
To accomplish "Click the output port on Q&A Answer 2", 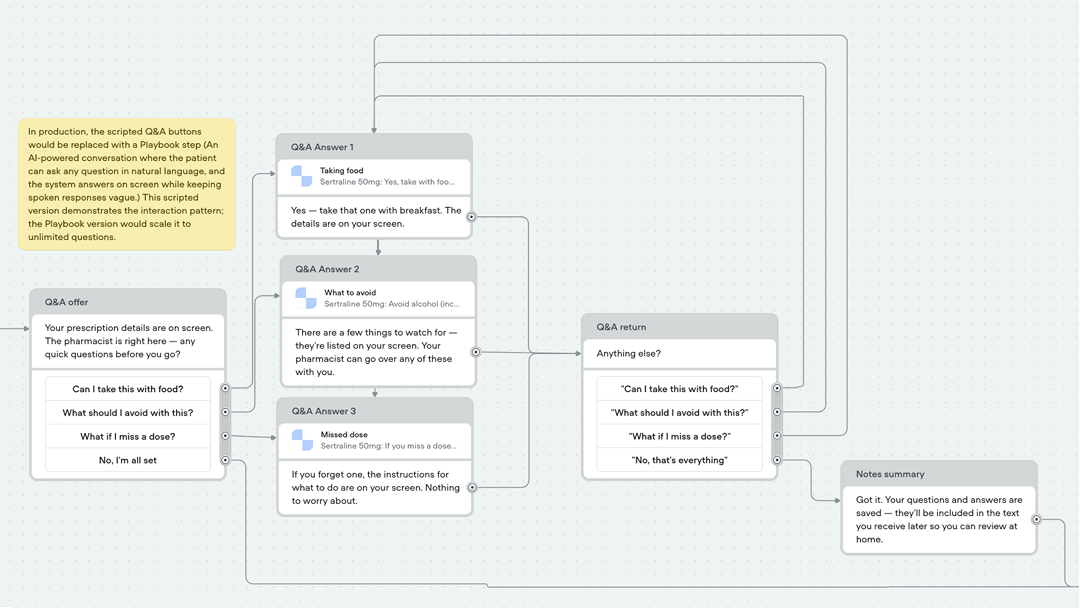I will tap(476, 353).
